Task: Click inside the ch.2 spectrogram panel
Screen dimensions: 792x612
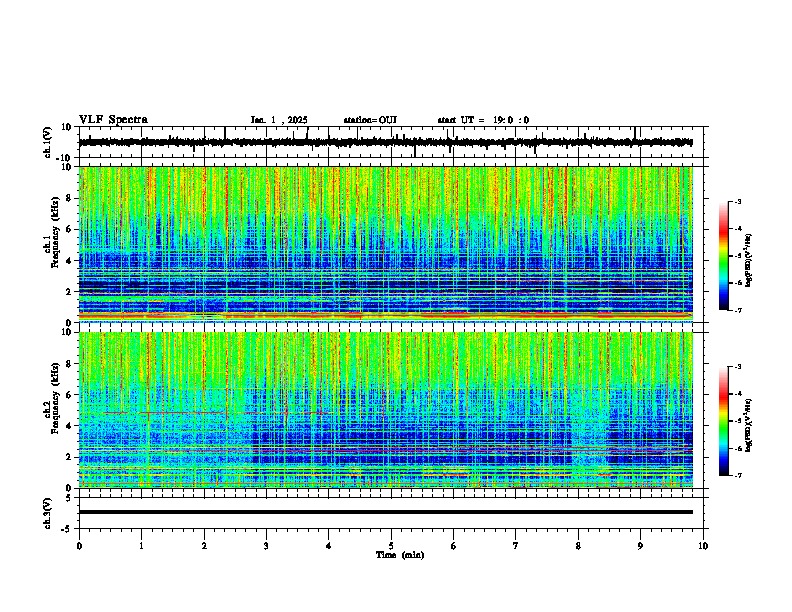Action: 386,410
